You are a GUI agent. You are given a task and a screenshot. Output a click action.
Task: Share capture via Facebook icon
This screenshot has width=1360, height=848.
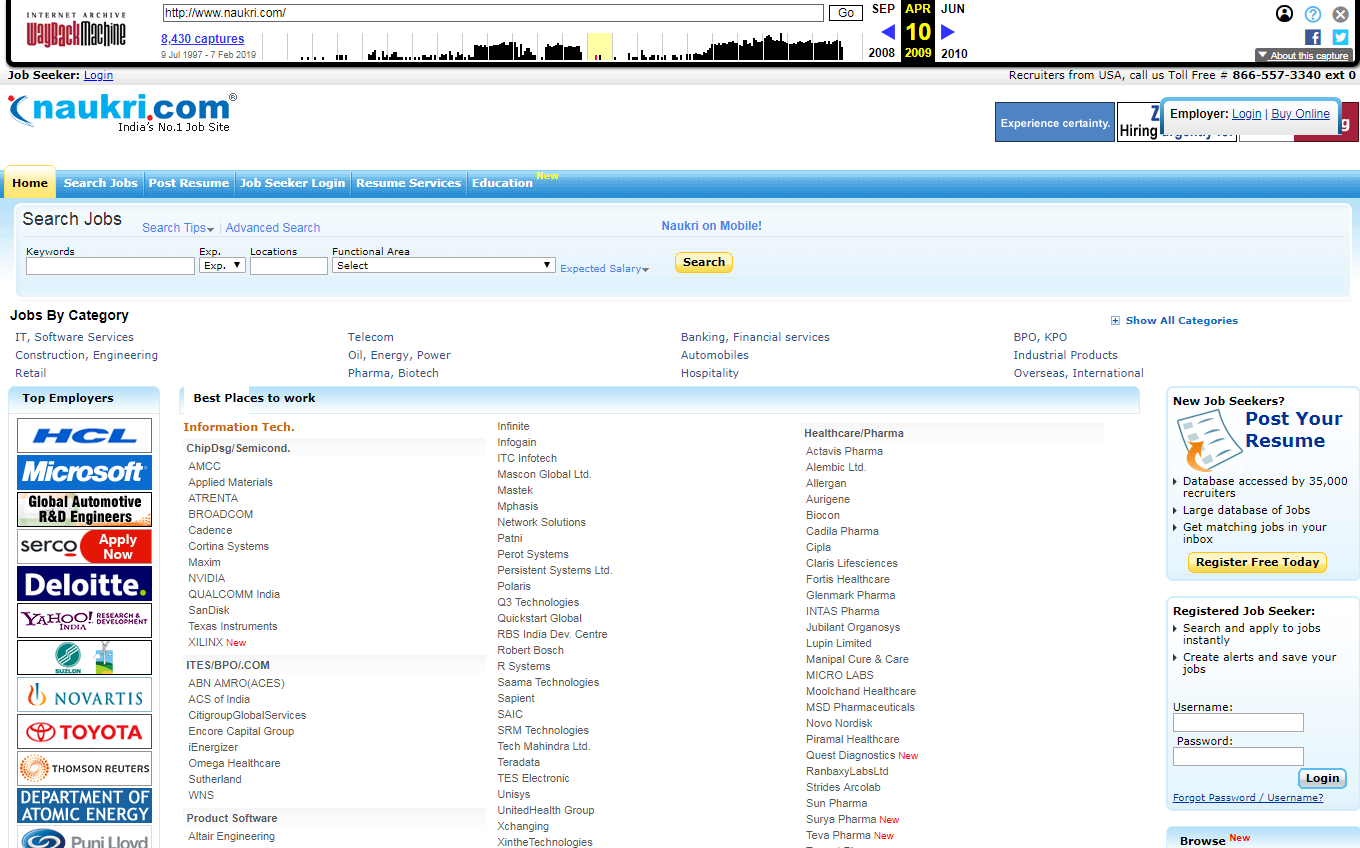(1313, 37)
